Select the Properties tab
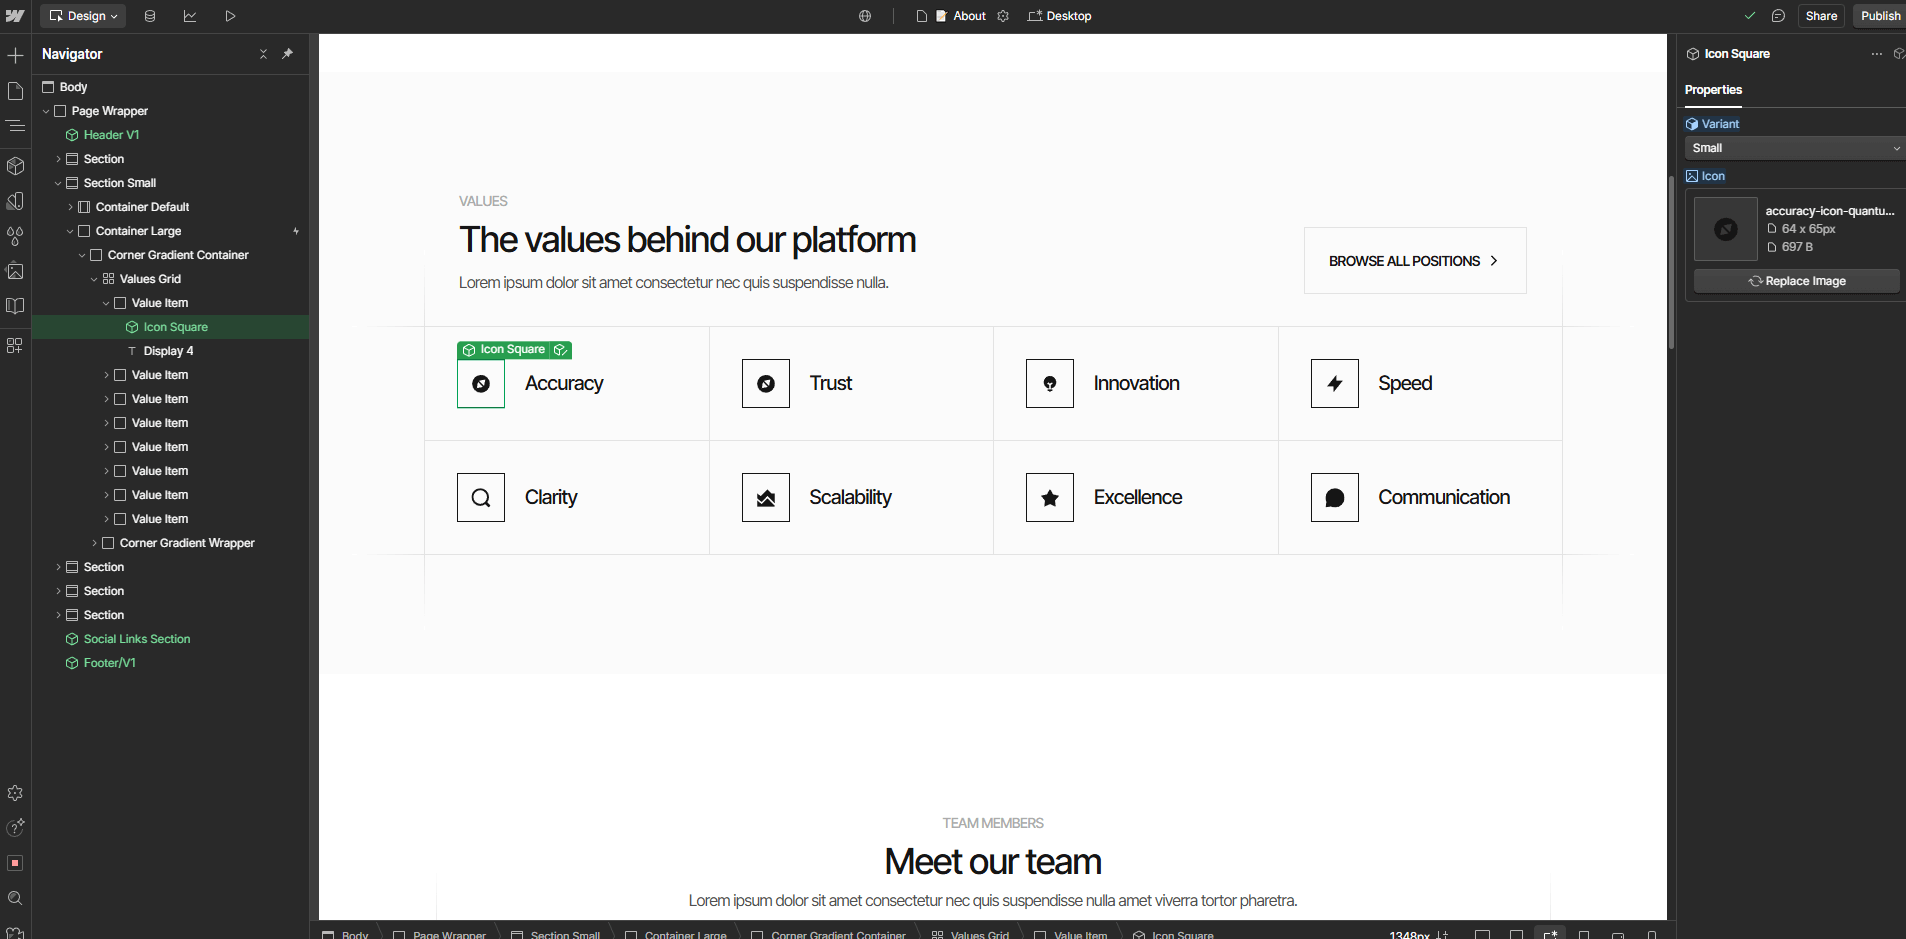This screenshot has width=1906, height=939. point(1713,90)
